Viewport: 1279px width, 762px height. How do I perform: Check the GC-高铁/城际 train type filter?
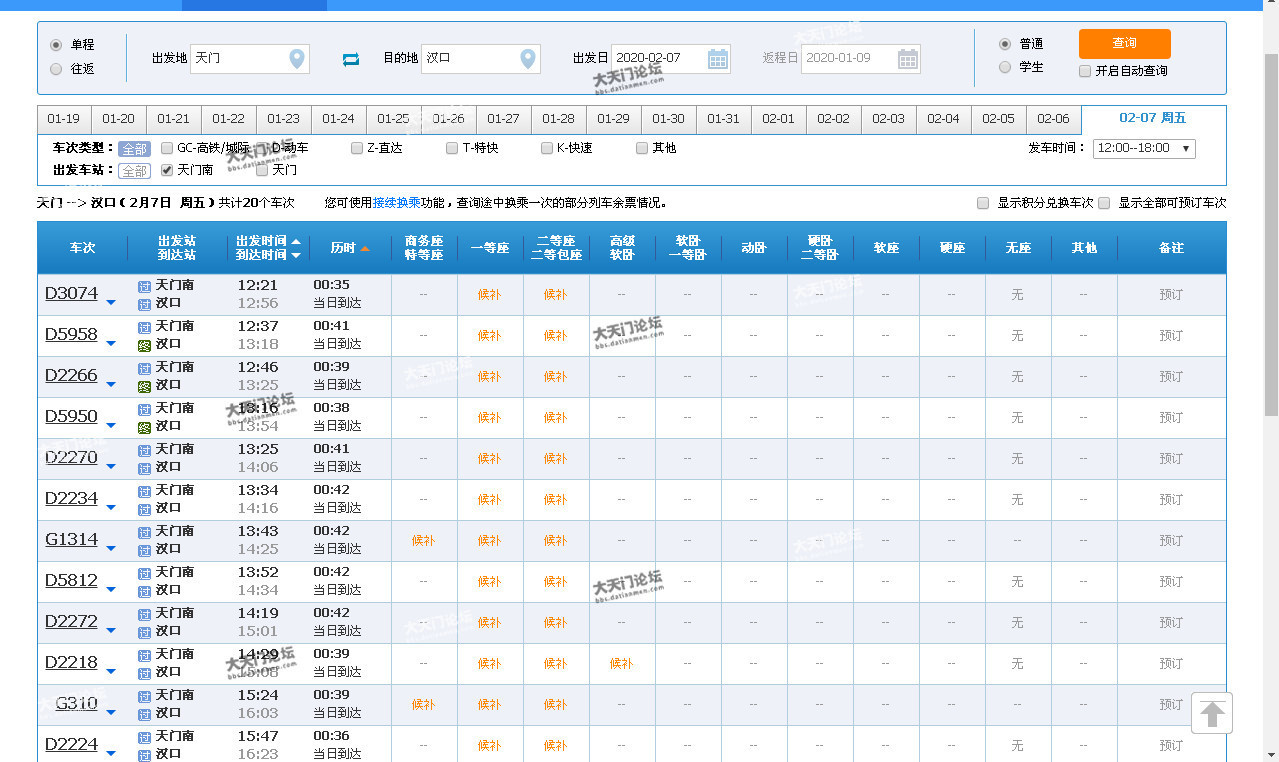pos(167,148)
